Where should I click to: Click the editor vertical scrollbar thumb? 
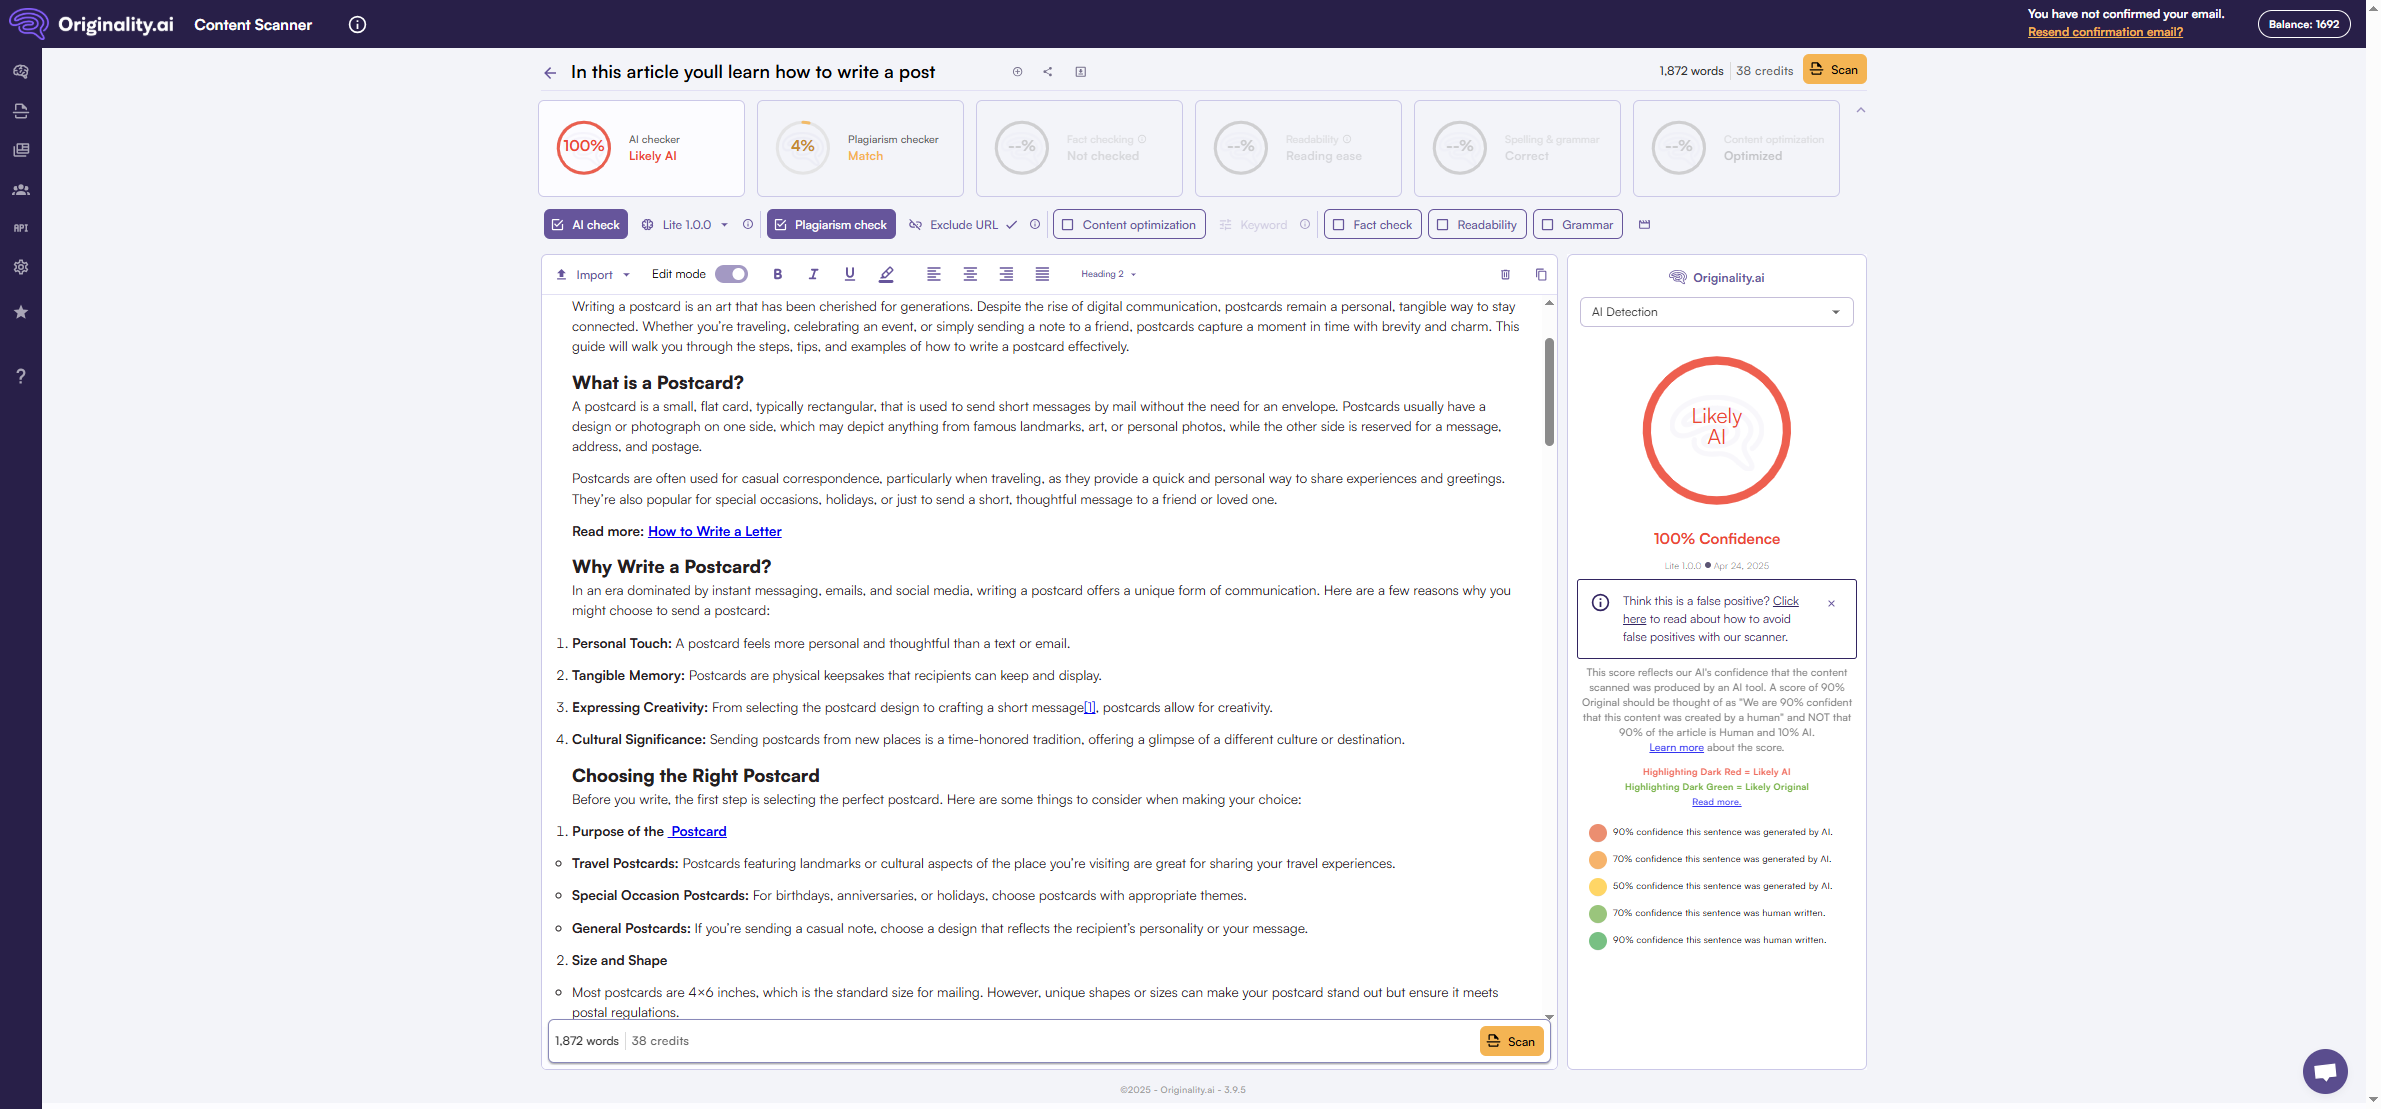(x=1549, y=392)
